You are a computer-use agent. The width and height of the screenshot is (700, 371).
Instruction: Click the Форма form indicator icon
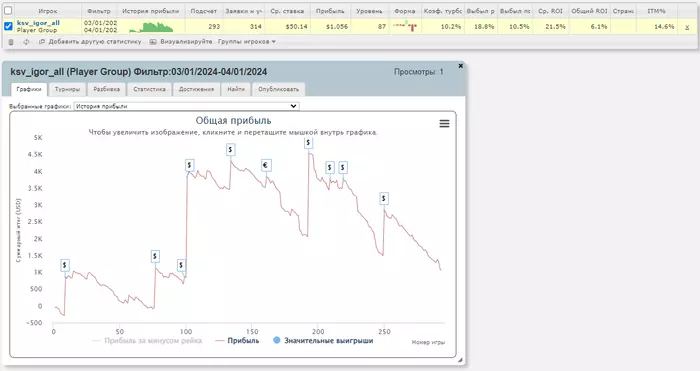405,26
